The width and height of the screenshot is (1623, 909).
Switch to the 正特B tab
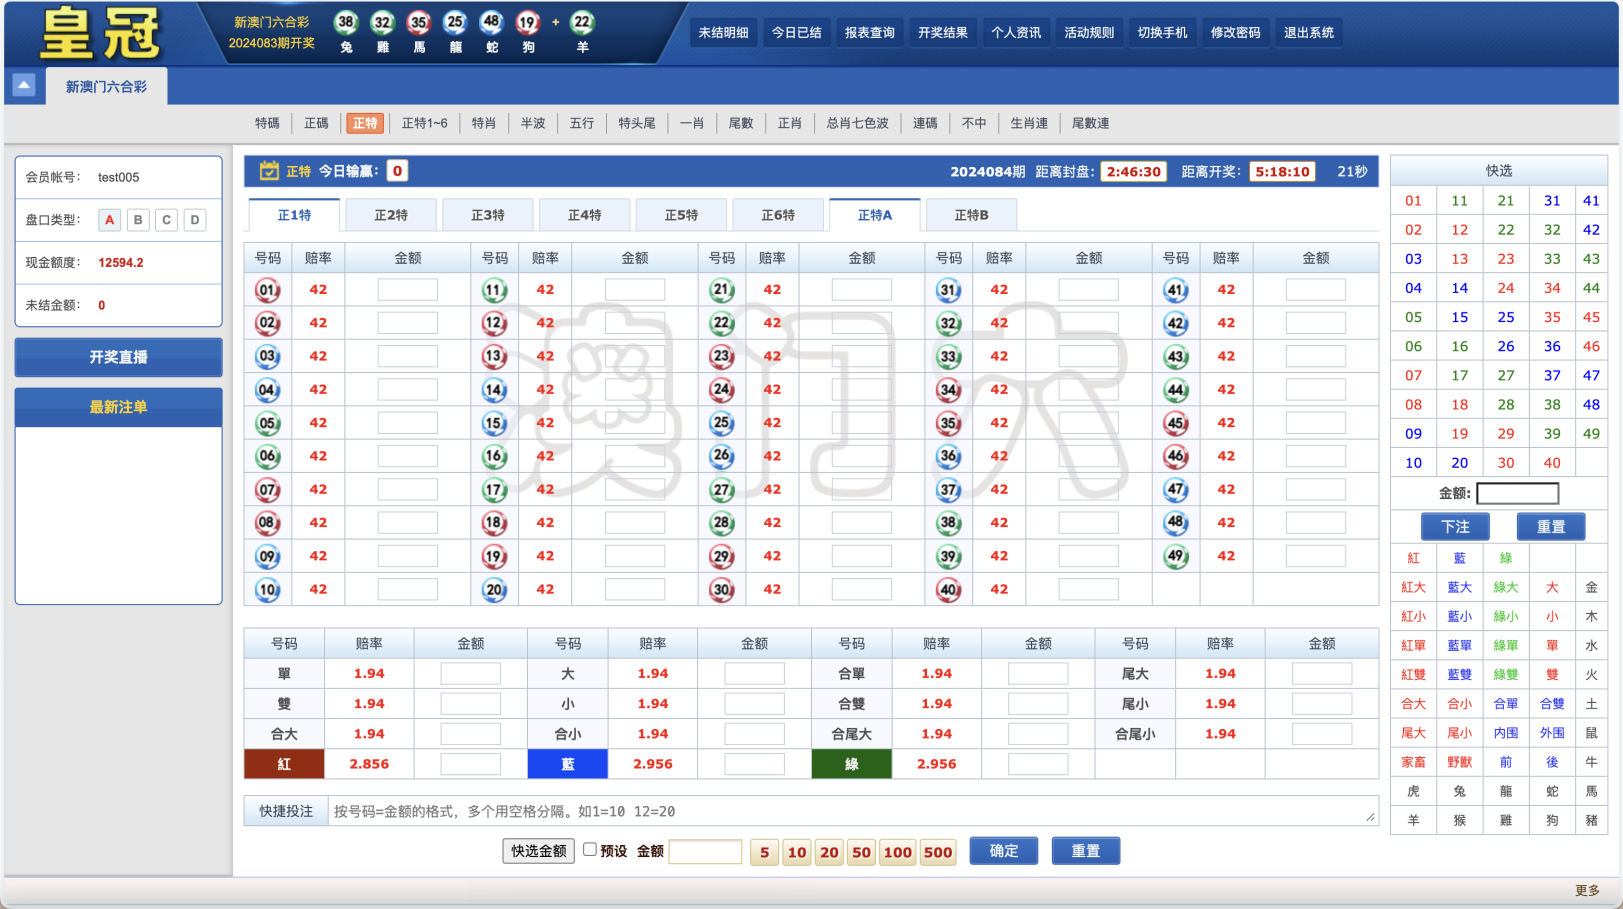coord(970,214)
